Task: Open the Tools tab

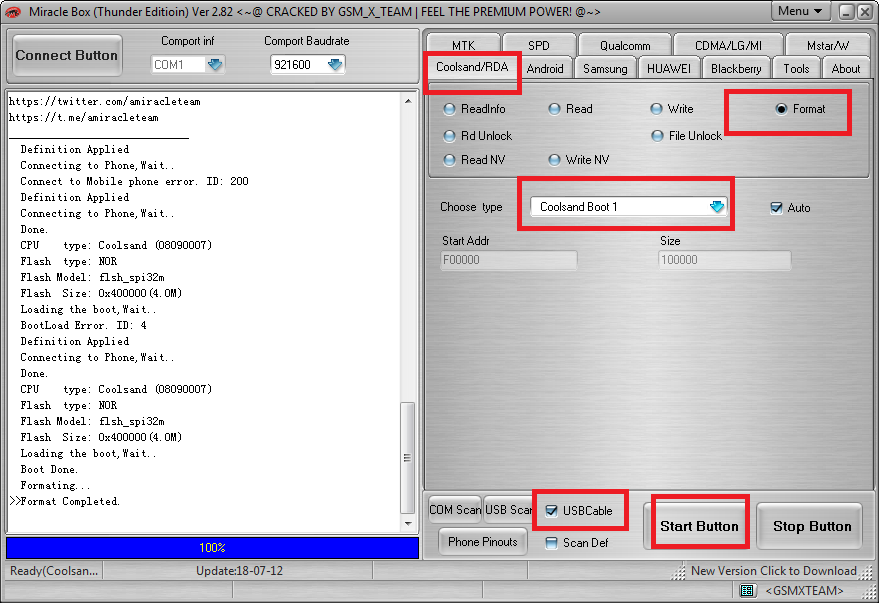Action: [x=796, y=68]
